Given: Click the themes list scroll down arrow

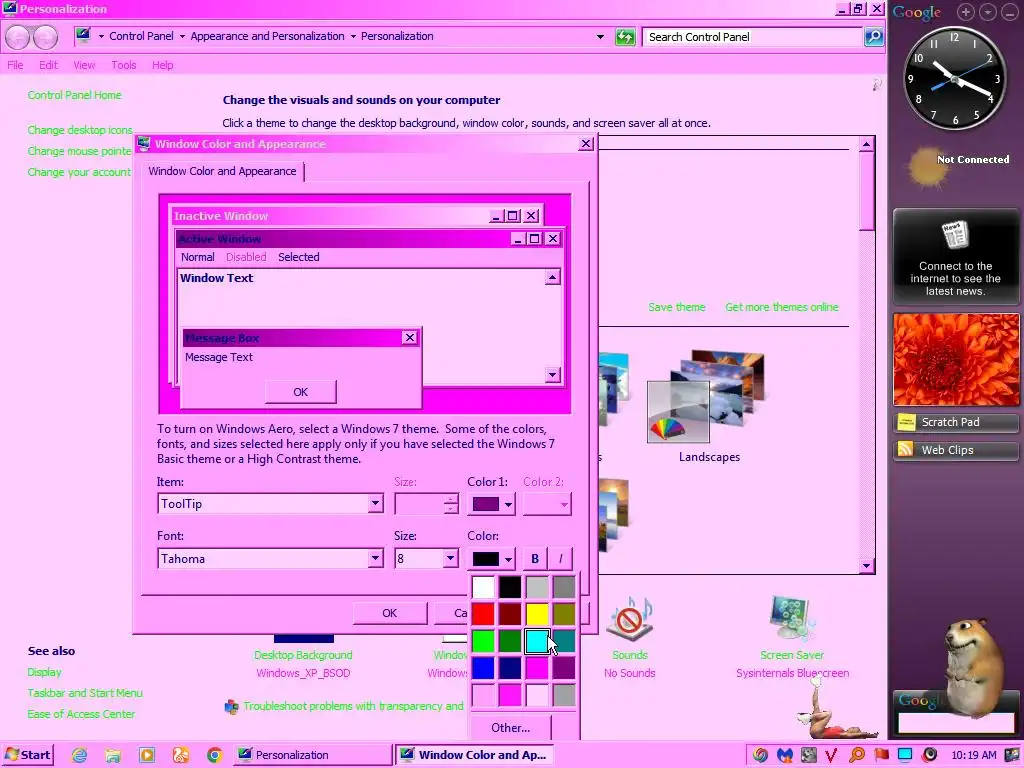Looking at the screenshot, I should click(867, 566).
